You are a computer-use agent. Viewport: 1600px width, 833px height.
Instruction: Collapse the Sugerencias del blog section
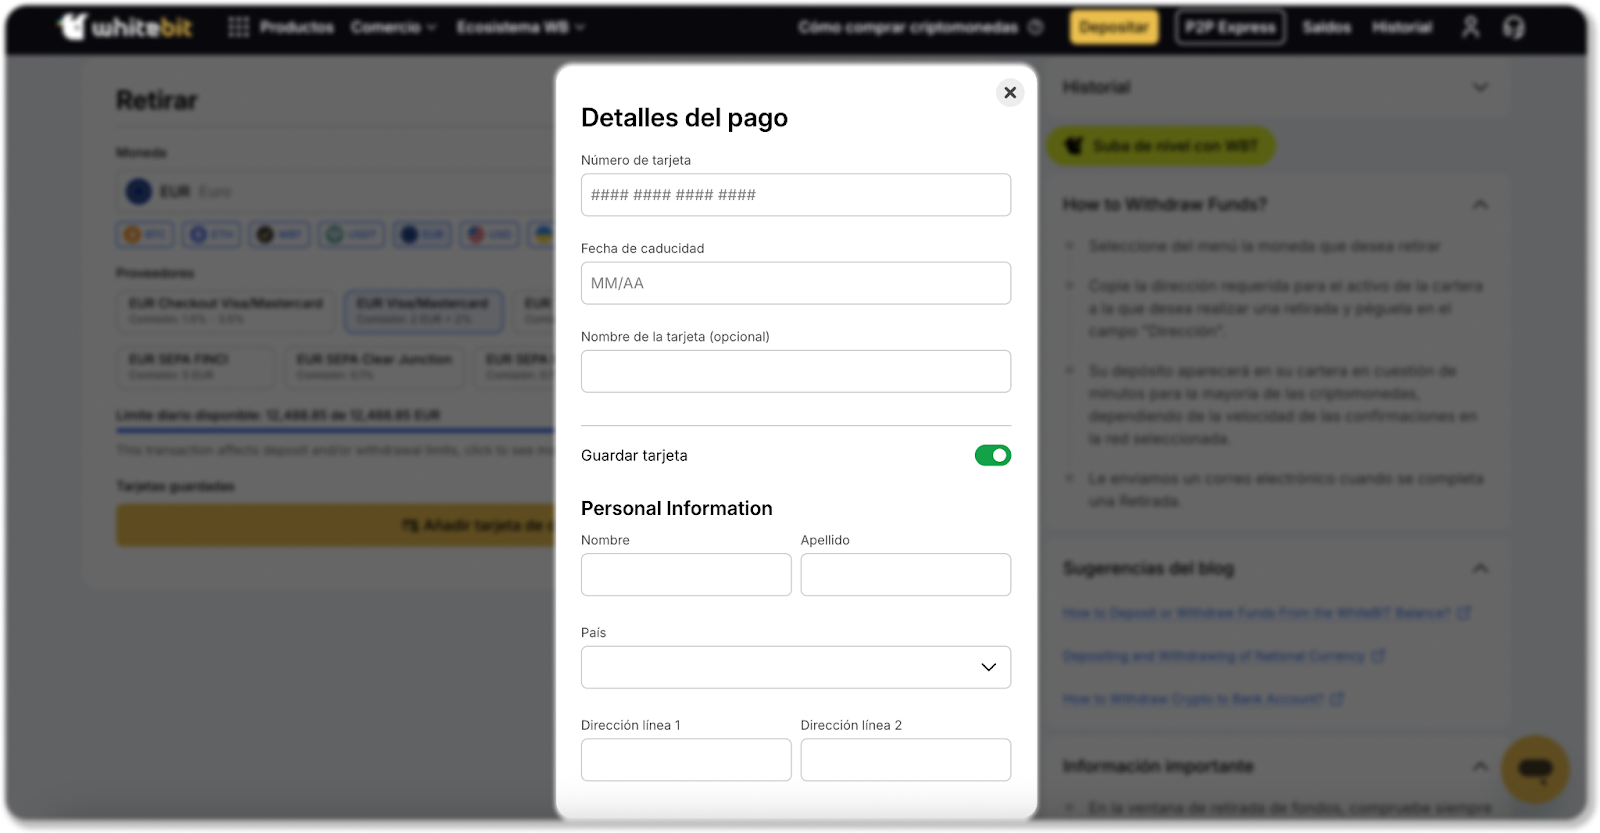[1480, 569]
